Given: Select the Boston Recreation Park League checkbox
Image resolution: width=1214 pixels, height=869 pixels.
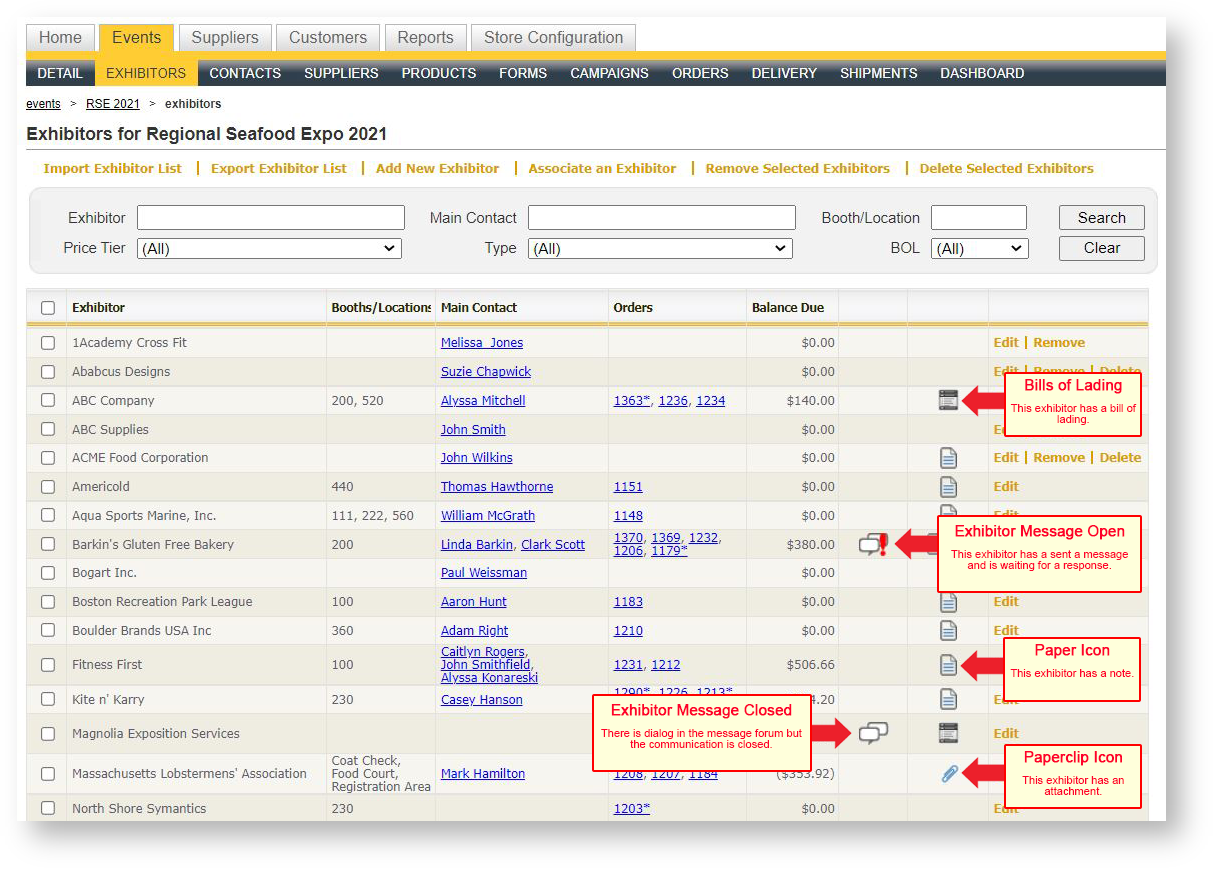Looking at the screenshot, I should pos(48,602).
